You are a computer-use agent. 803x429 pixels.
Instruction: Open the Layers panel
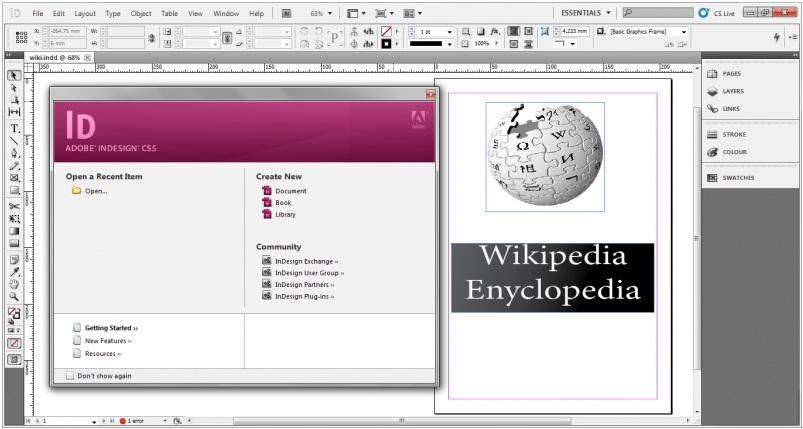pyautogui.click(x=733, y=91)
